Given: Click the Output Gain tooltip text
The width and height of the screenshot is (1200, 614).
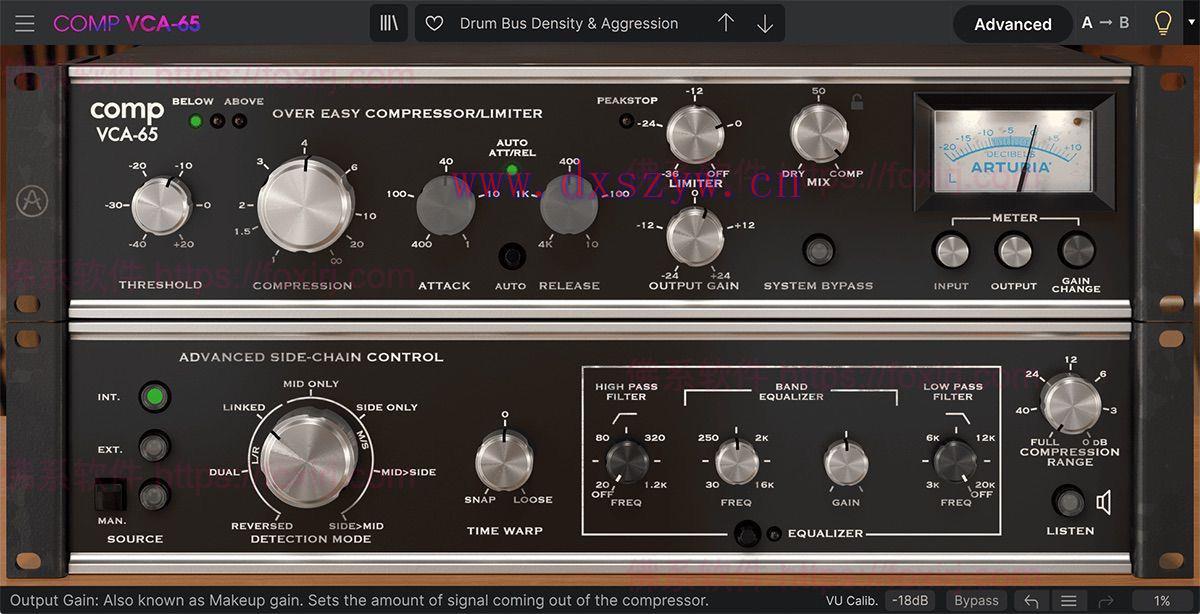Looking at the screenshot, I should (360, 600).
